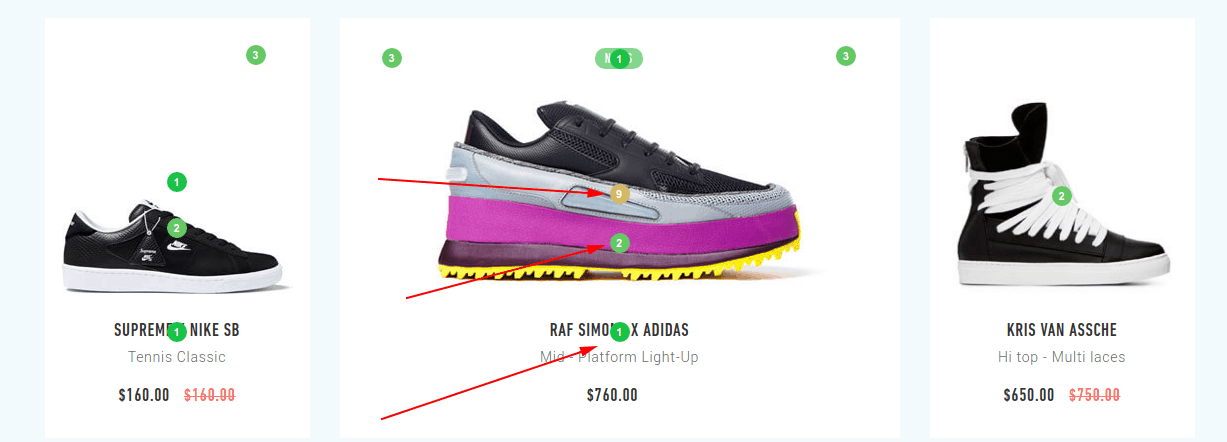Click marker 3 in the Supreme Nike card
The height and width of the screenshot is (442, 1227).
click(x=256, y=55)
